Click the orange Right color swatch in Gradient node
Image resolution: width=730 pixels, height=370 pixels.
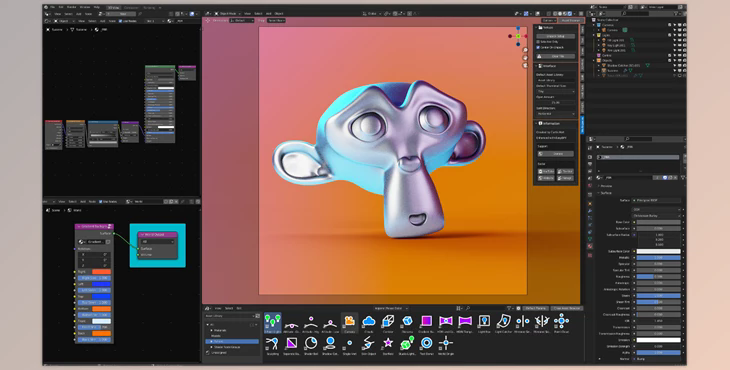click(101, 271)
